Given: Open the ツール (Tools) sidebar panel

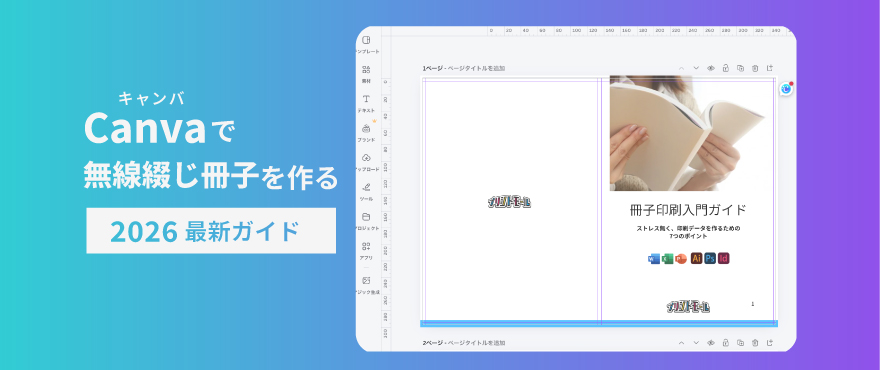Looking at the screenshot, I should pyautogui.click(x=366, y=192).
